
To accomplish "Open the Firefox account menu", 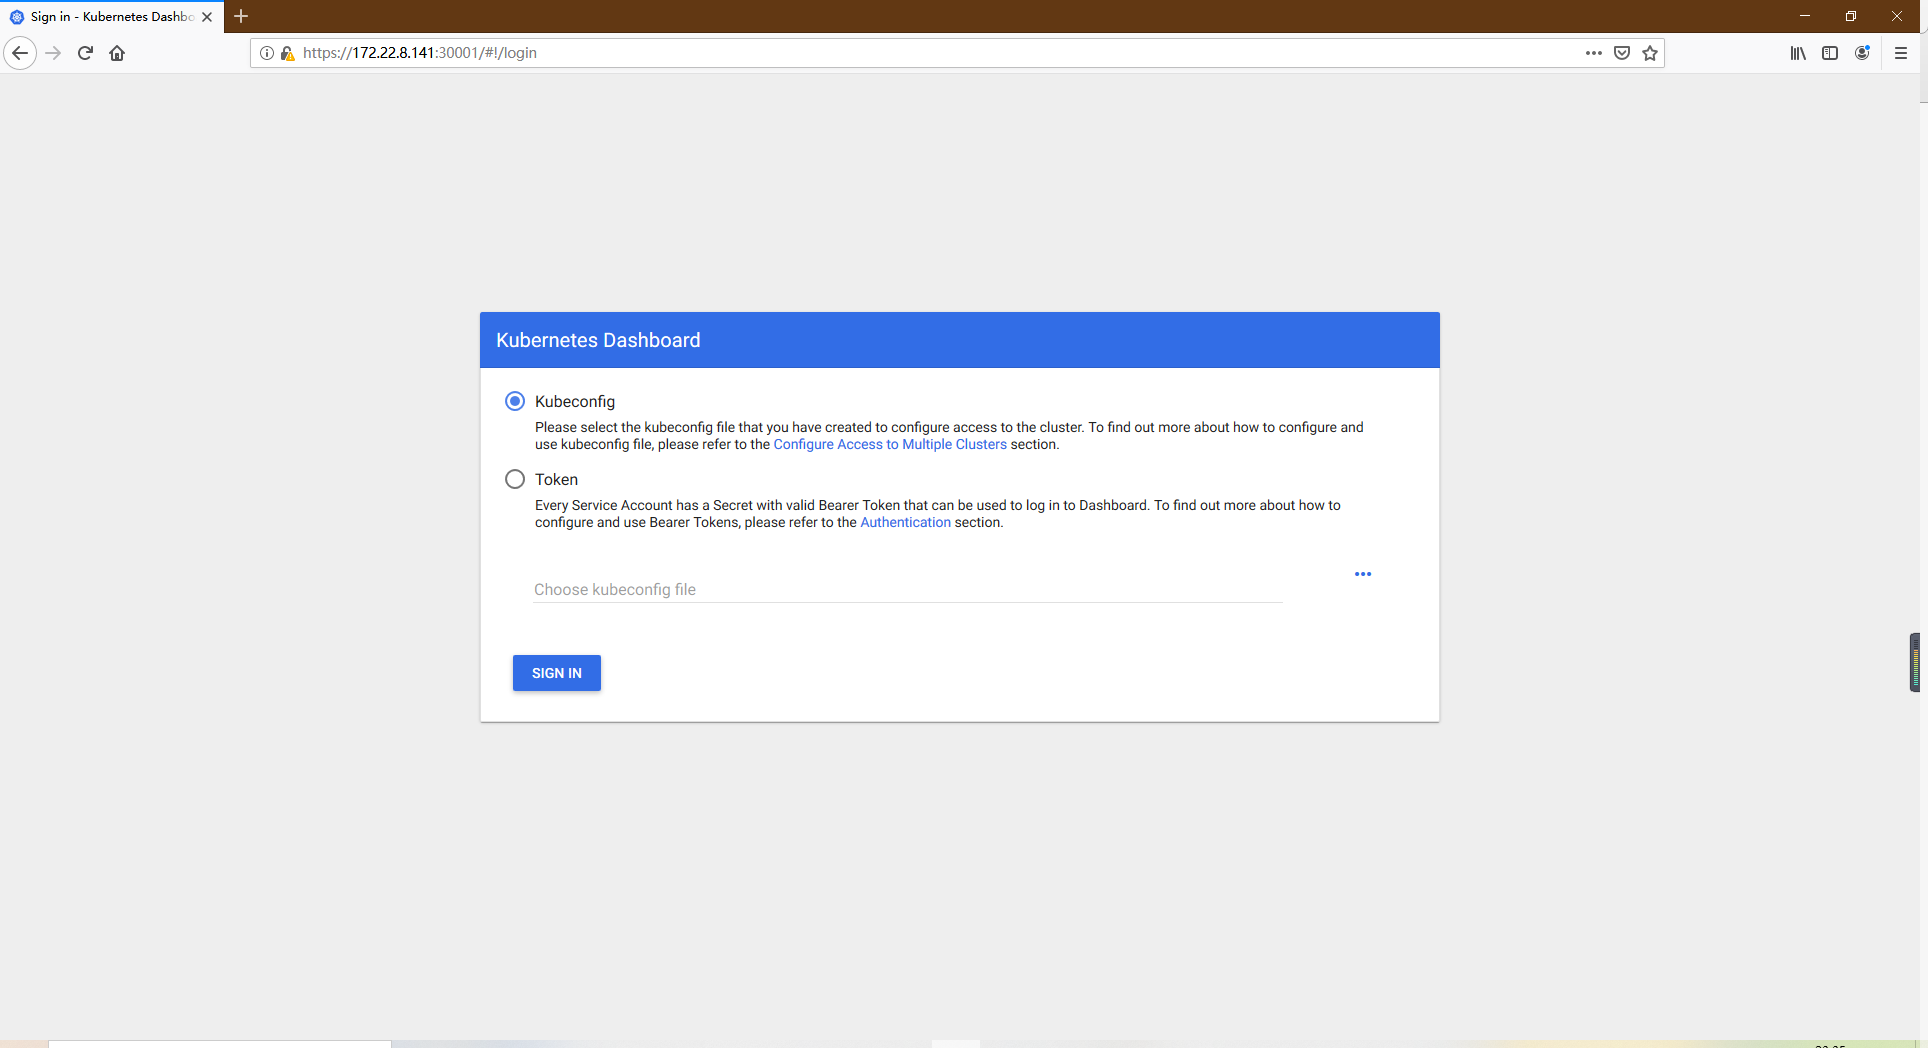I will pyautogui.click(x=1862, y=53).
